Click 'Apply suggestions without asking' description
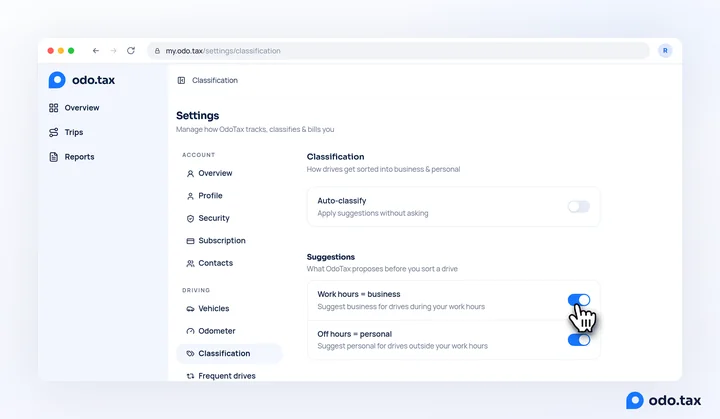 pos(373,213)
